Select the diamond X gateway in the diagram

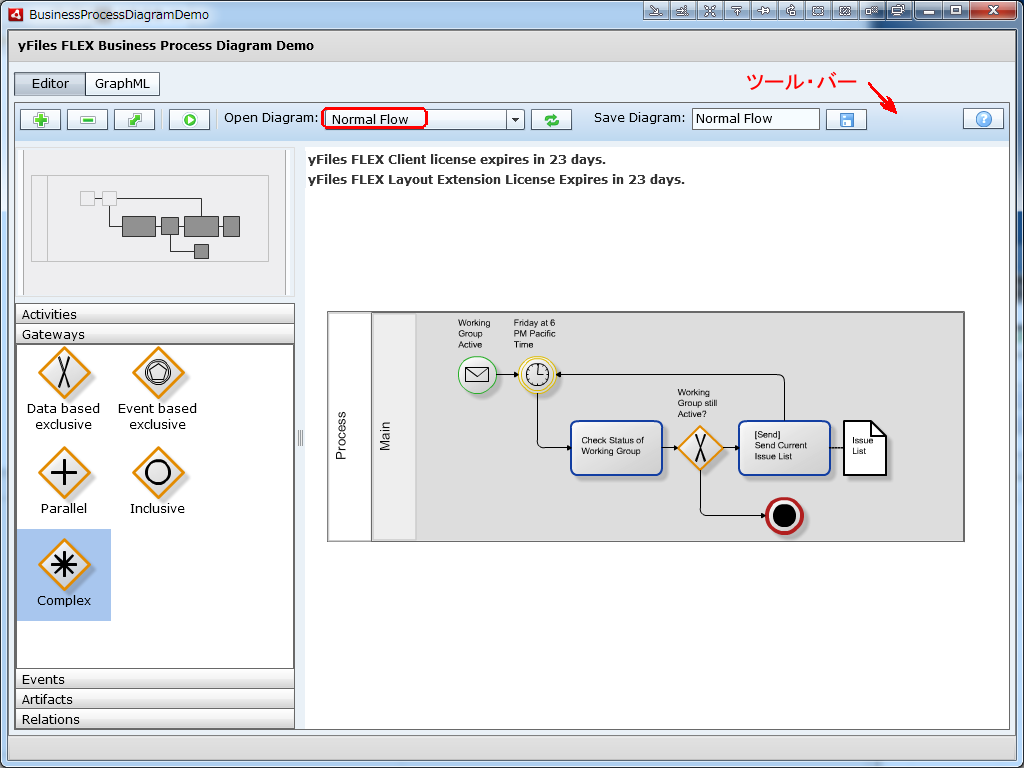(x=700, y=448)
